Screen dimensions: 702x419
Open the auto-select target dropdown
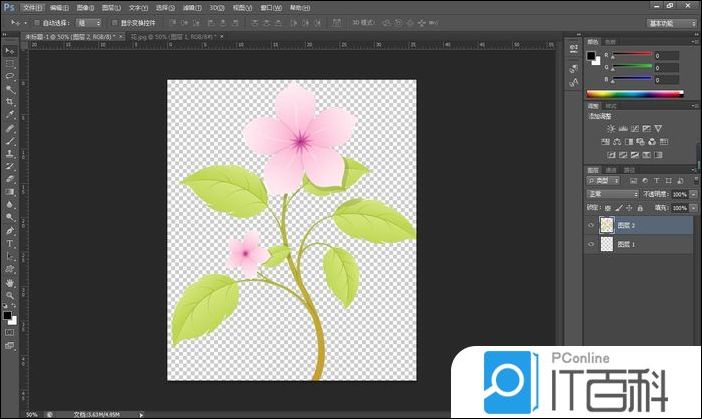coord(88,21)
